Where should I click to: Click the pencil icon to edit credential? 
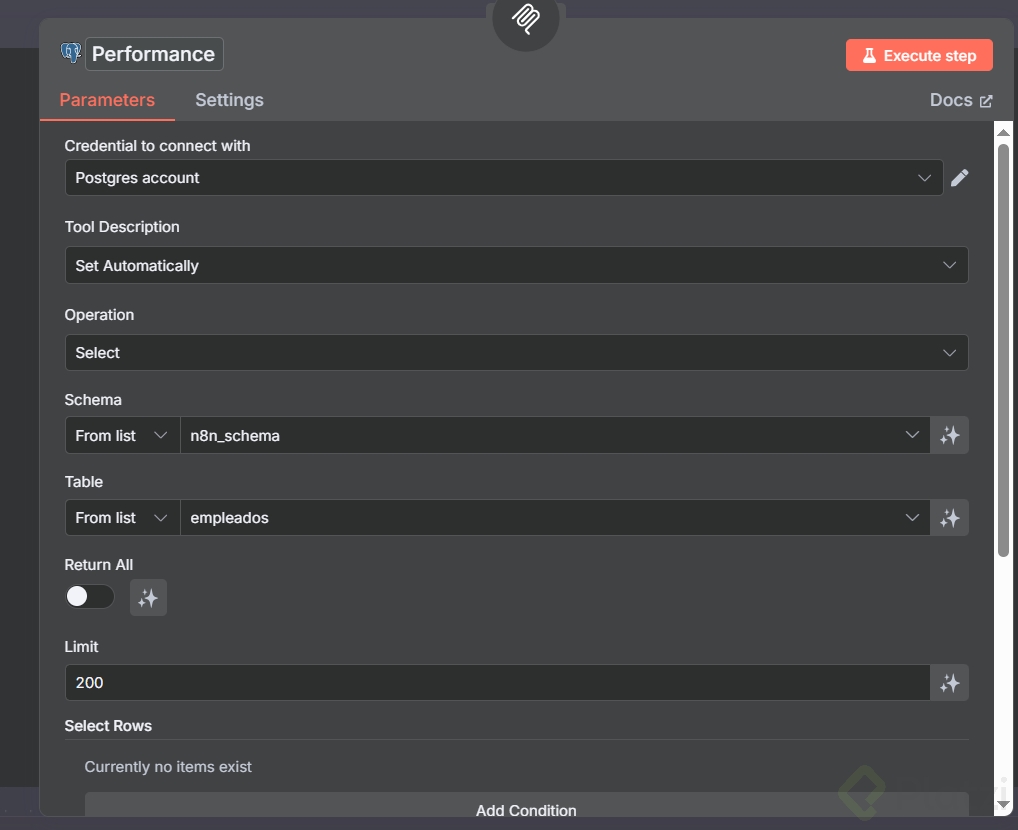[x=960, y=178]
